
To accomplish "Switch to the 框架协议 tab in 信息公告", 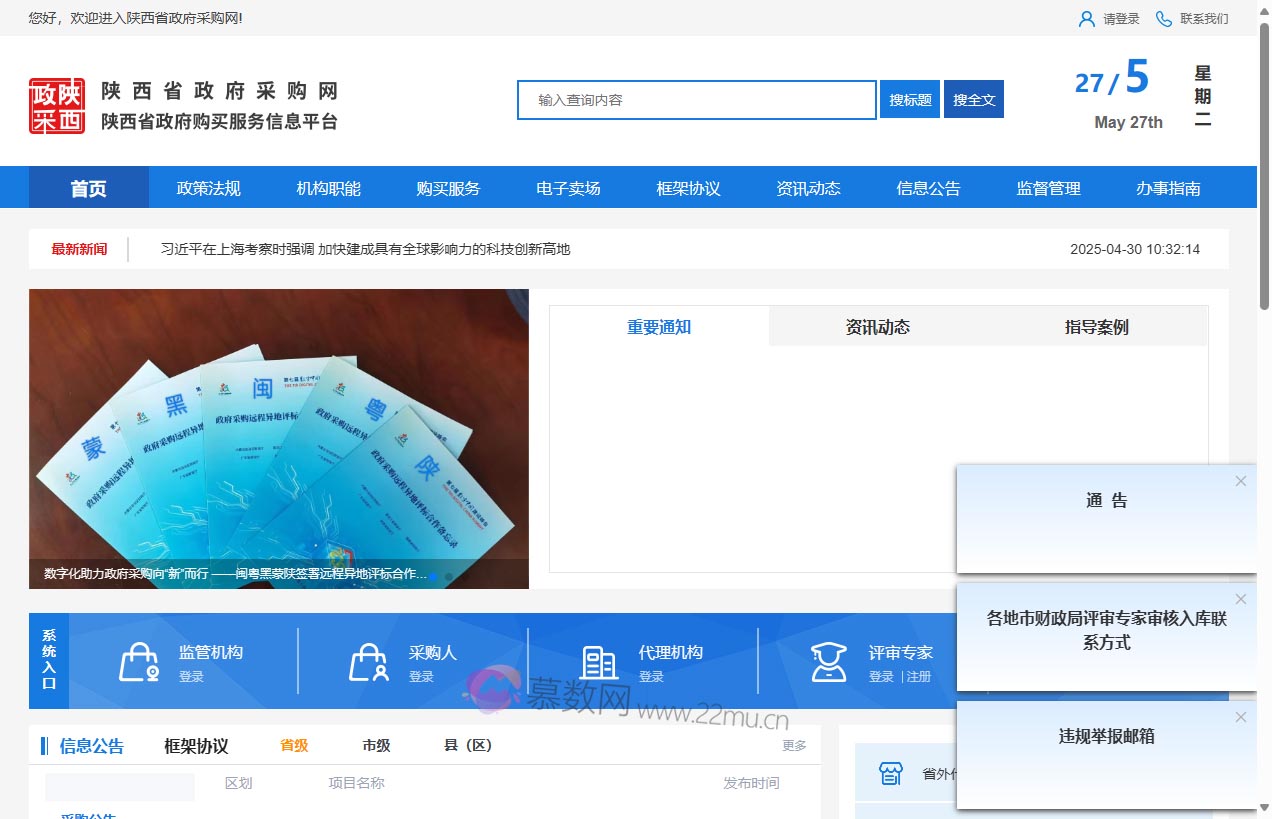I will 195,745.
